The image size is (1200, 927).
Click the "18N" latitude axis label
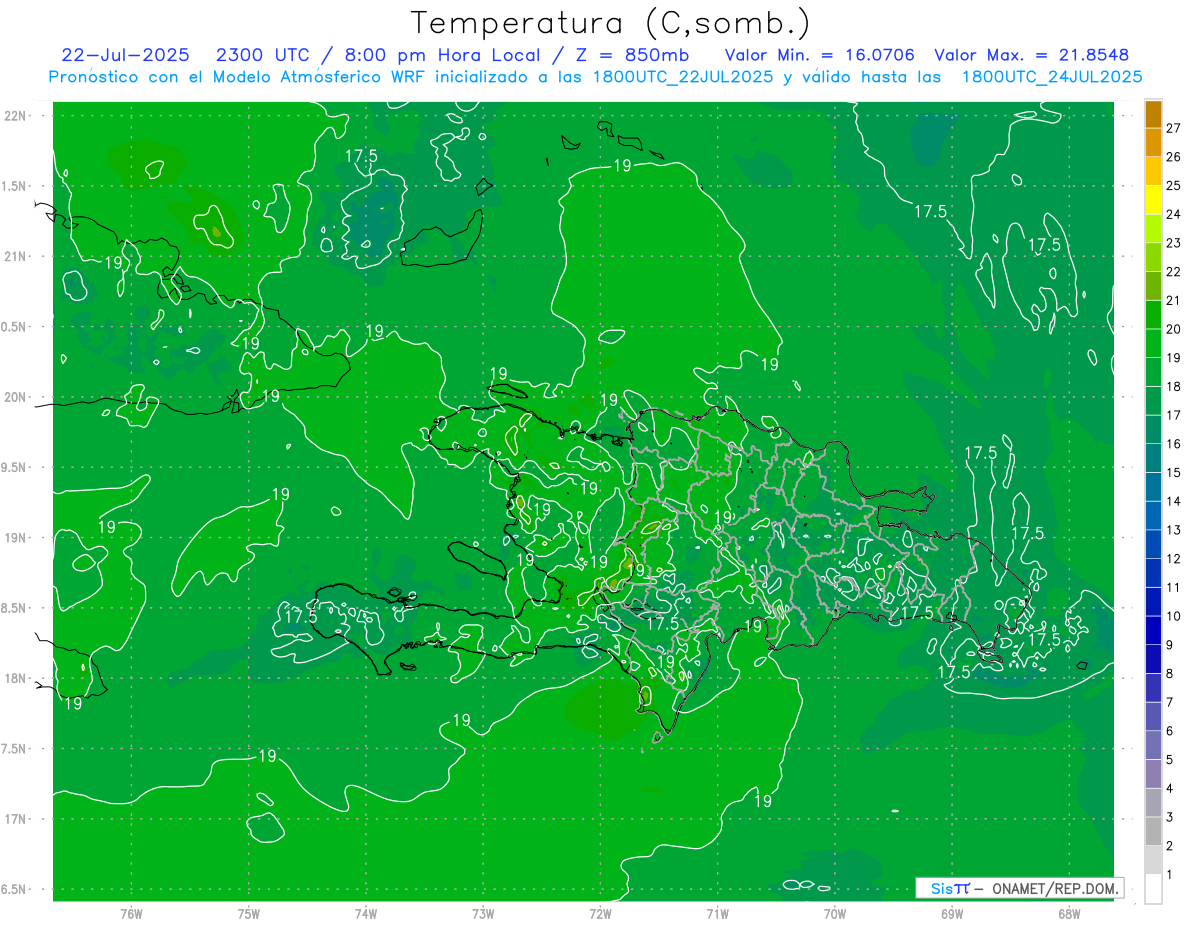tap(16, 678)
